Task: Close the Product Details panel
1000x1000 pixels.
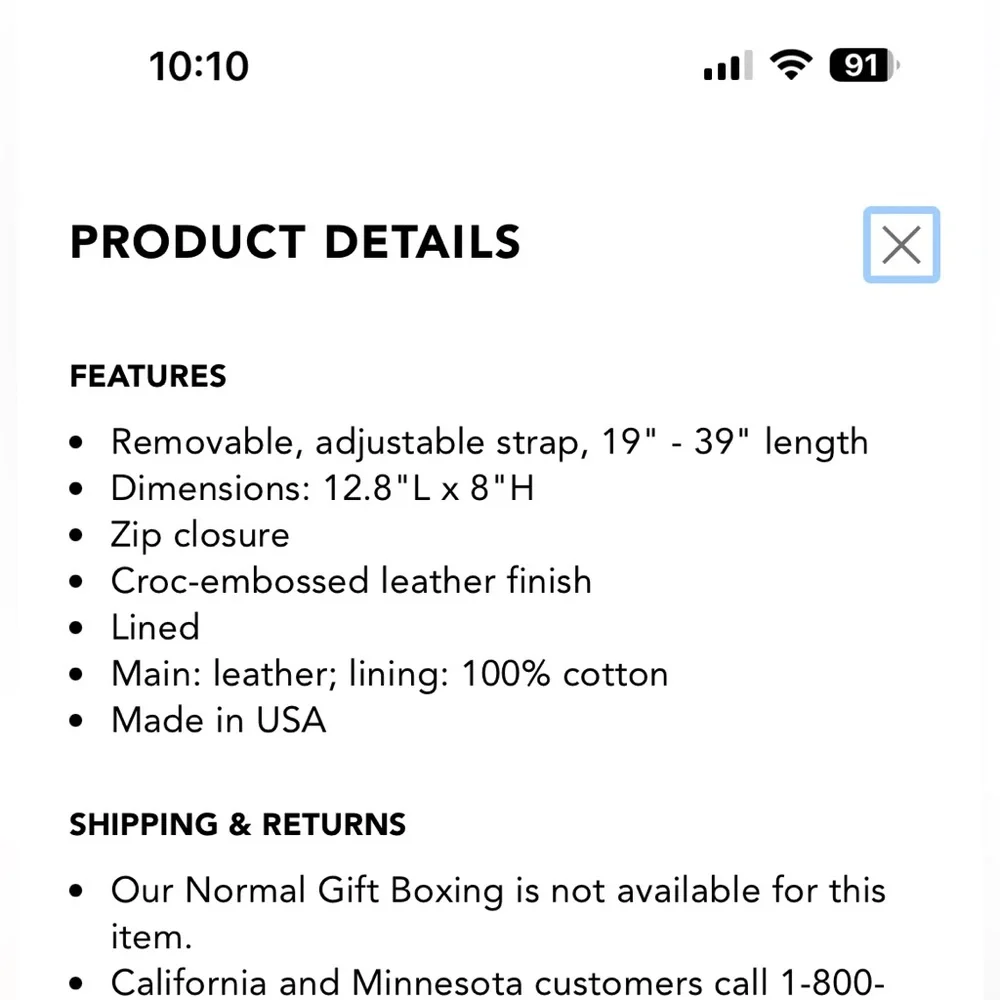Action: [x=901, y=244]
